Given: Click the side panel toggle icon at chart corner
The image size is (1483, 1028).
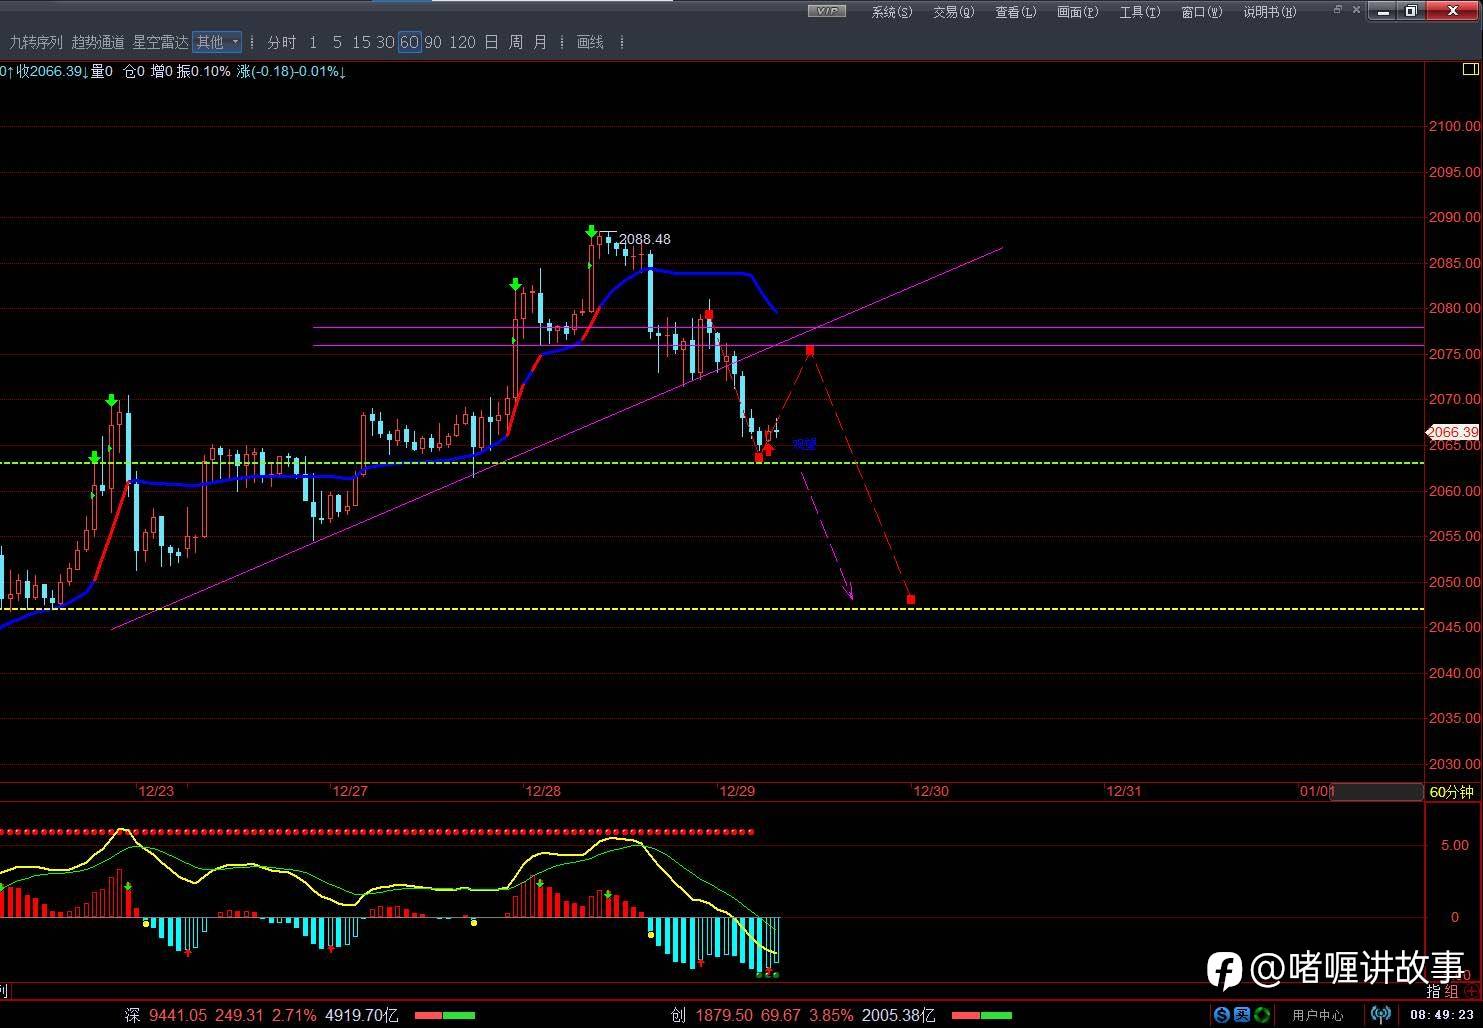Looking at the screenshot, I should pyautogui.click(x=1470, y=69).
